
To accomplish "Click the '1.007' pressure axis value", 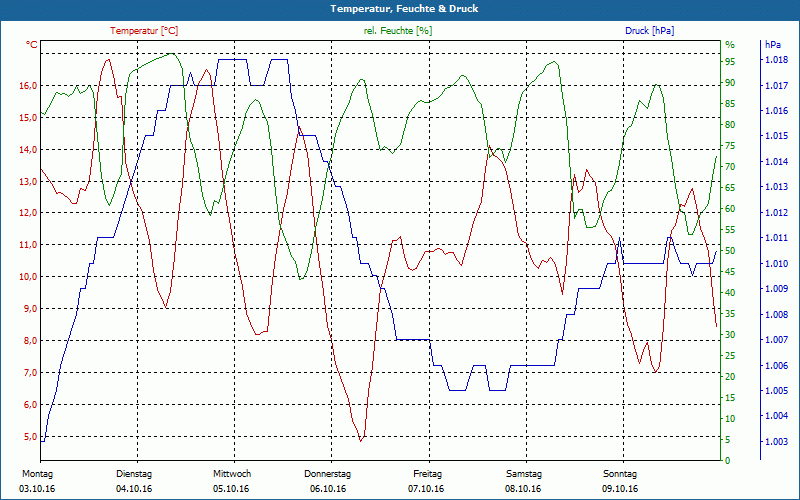I will coord(775,340).
